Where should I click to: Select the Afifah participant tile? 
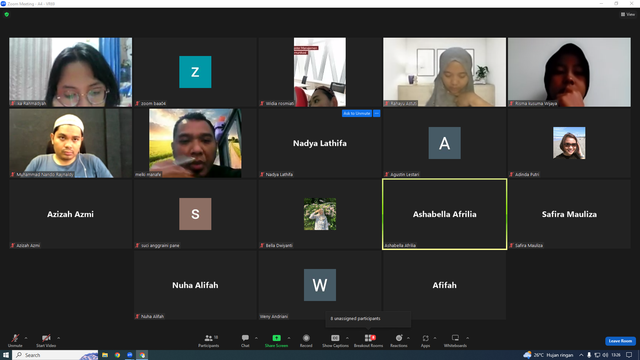[x=444, y=285]
